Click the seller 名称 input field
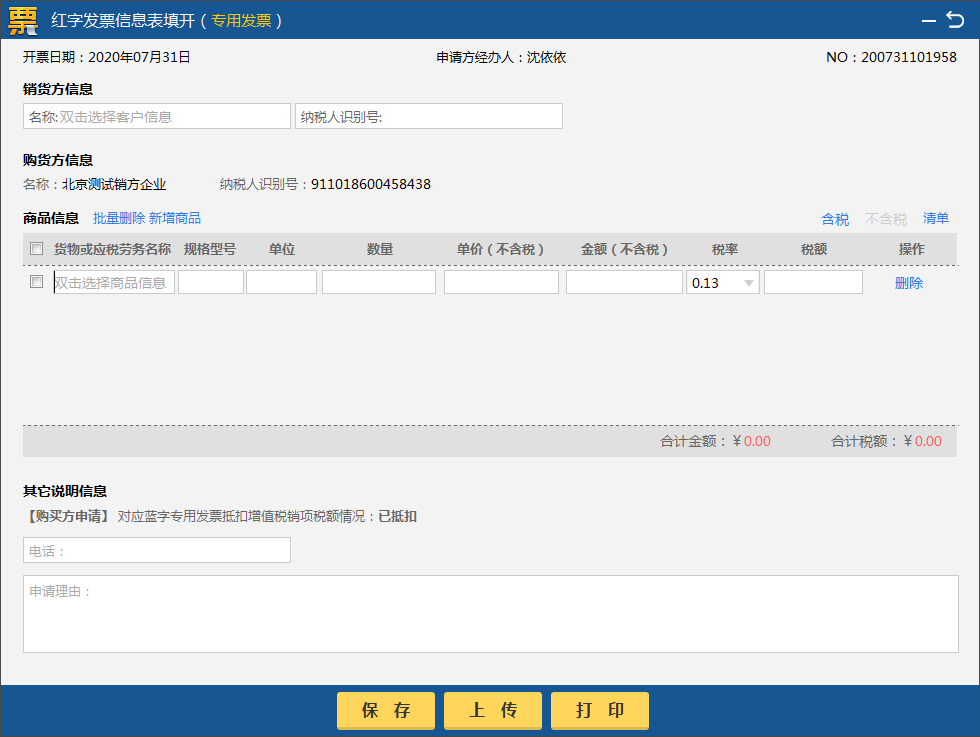 pyautogui.click(x=157, y=117)
